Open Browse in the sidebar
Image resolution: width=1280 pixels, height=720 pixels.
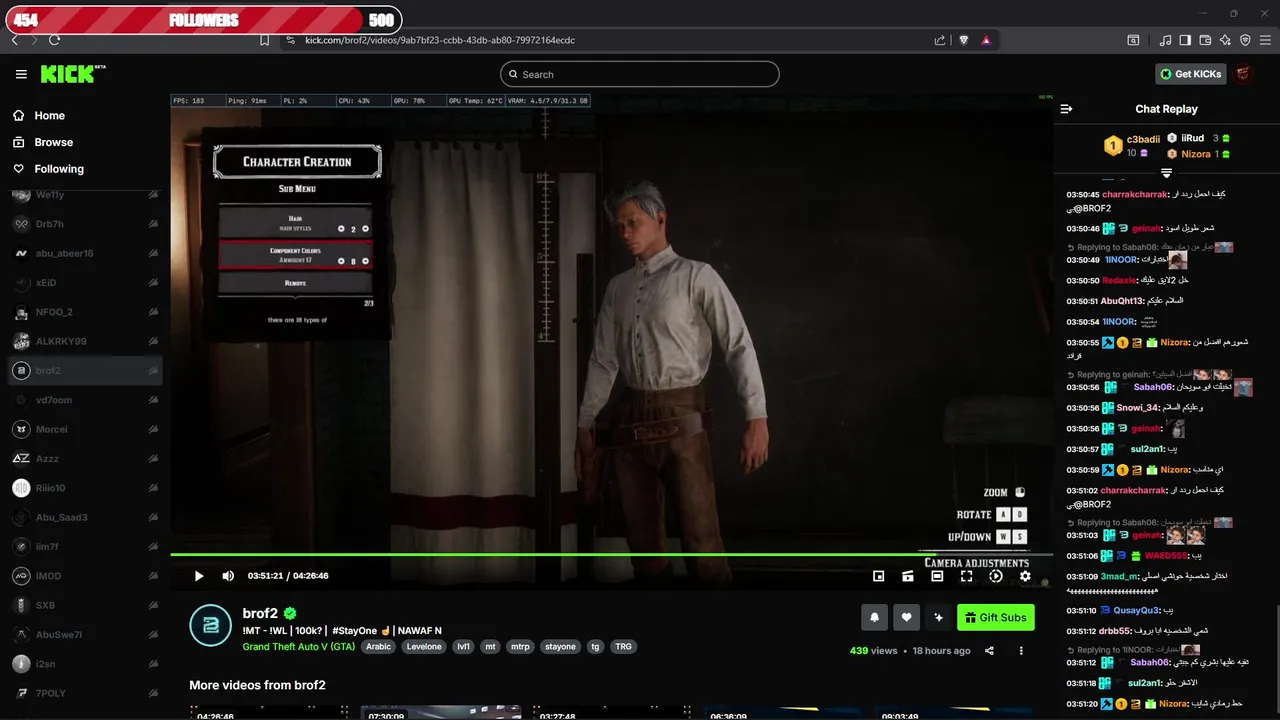click(x=53, y=142)
